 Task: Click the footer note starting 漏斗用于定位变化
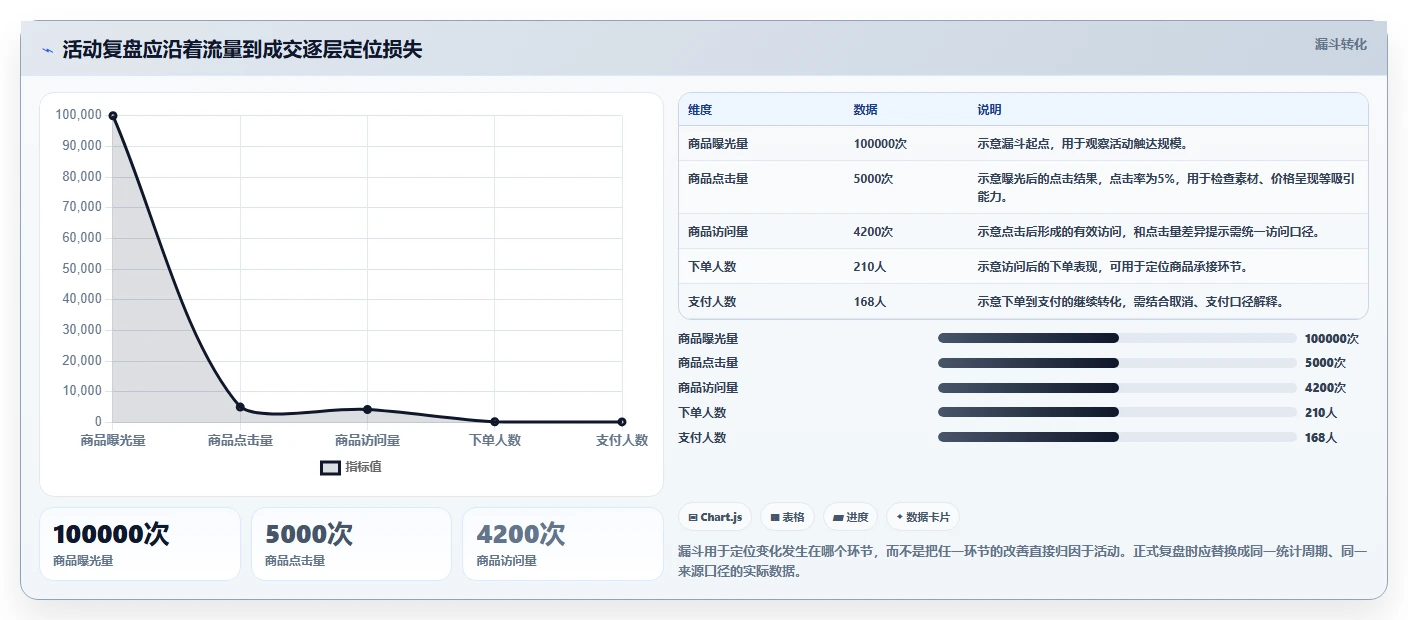pos(1022,562)
